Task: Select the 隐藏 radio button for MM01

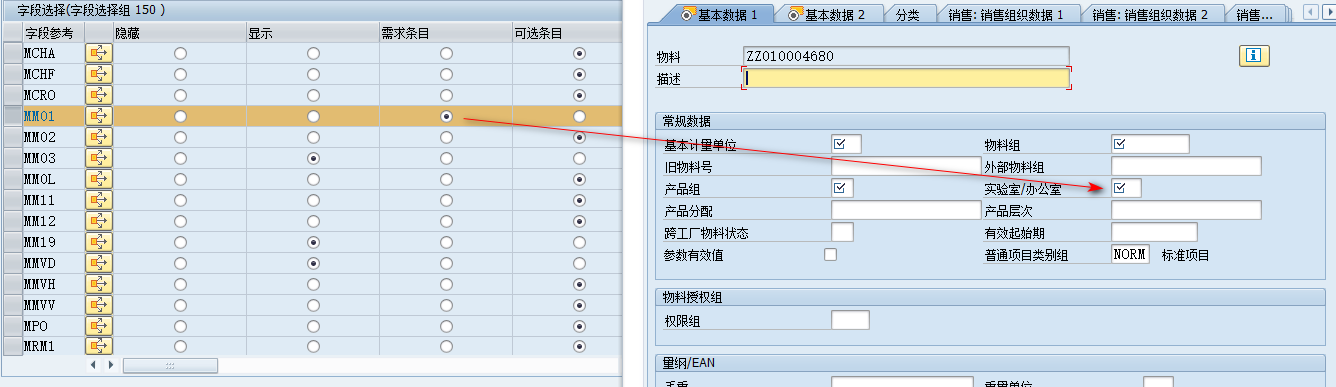Action: [x=180, y=116]
